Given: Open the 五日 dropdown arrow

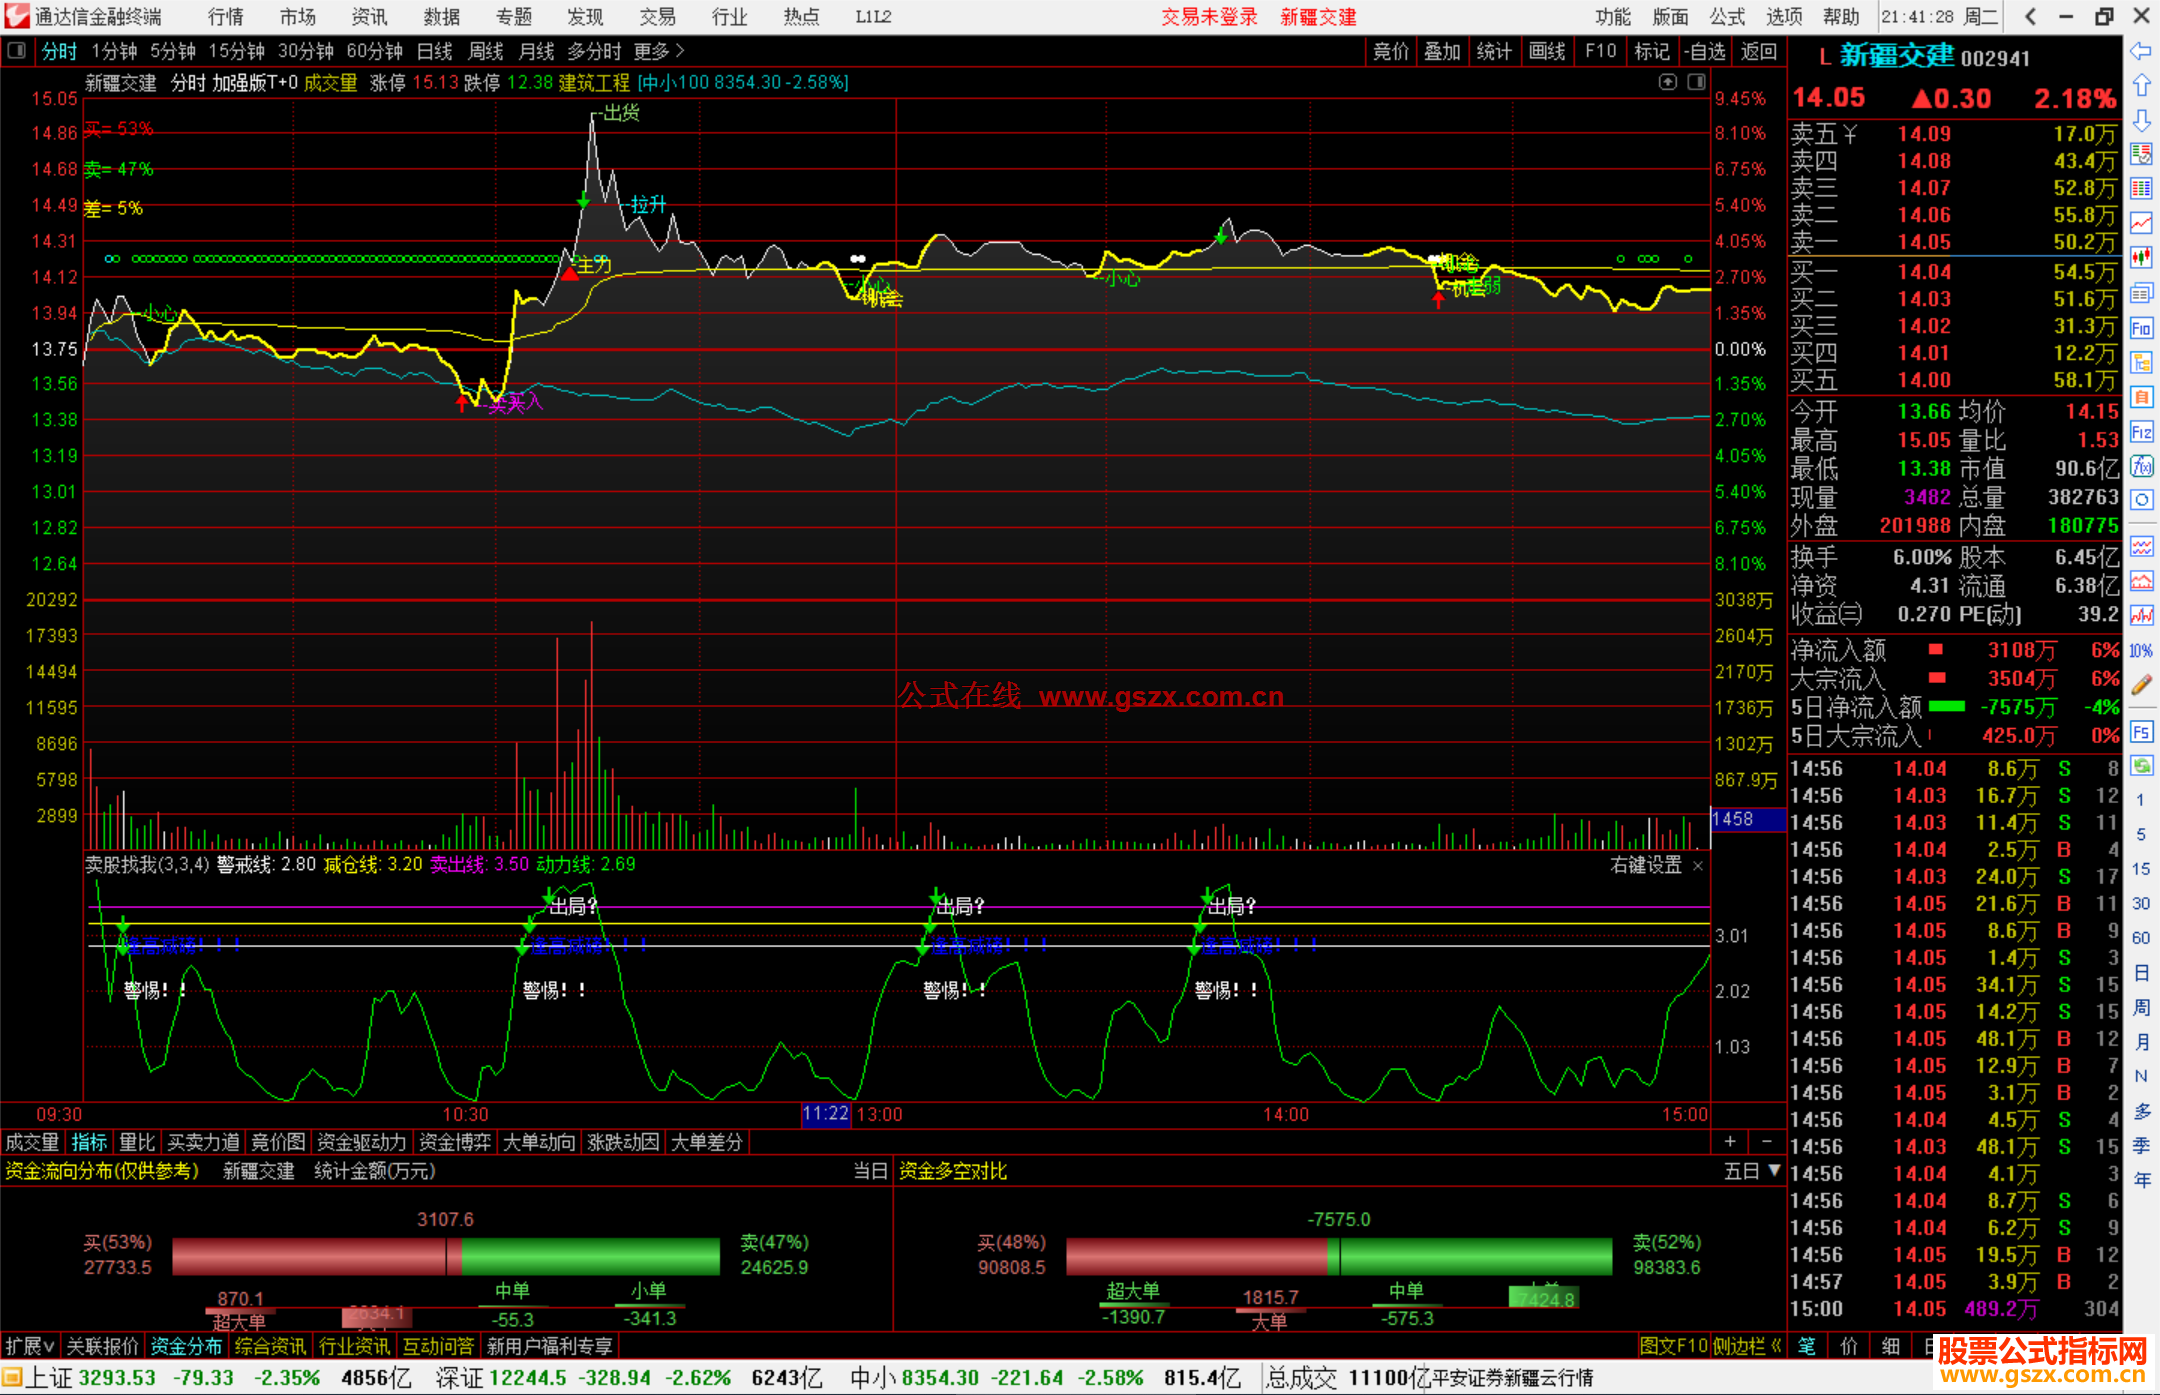Looking at the screenshot, I should click(1775, 1170).
